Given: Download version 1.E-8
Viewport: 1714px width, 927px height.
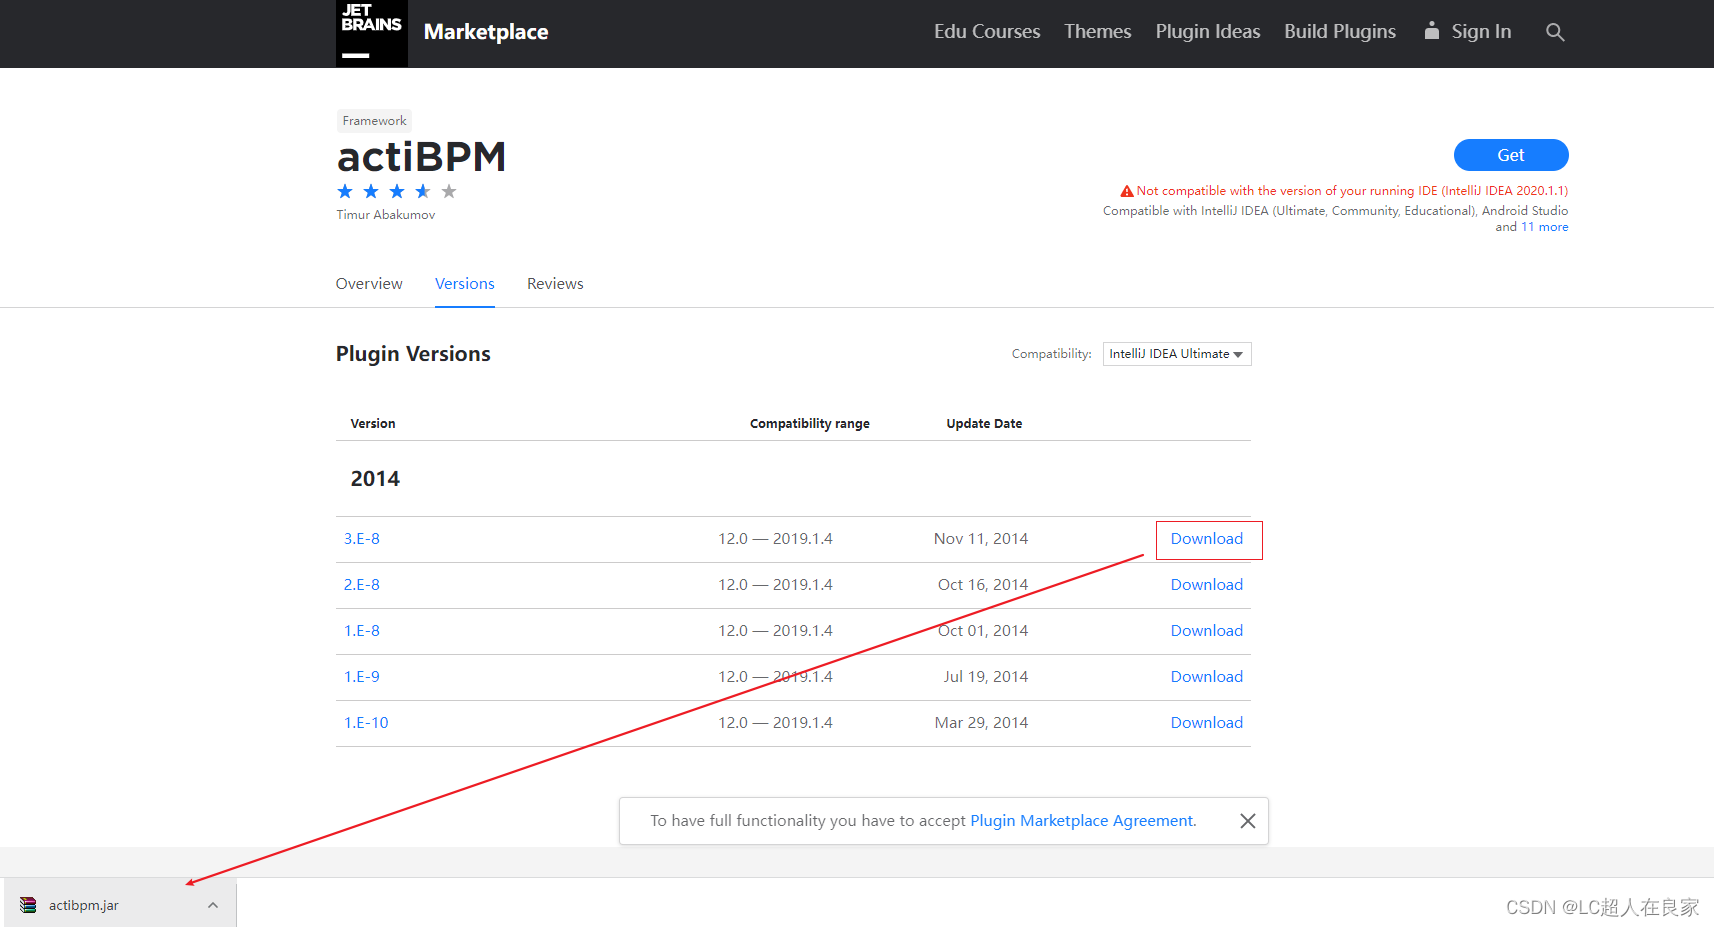Looking at the screenshot, I should coord(1207,631).
